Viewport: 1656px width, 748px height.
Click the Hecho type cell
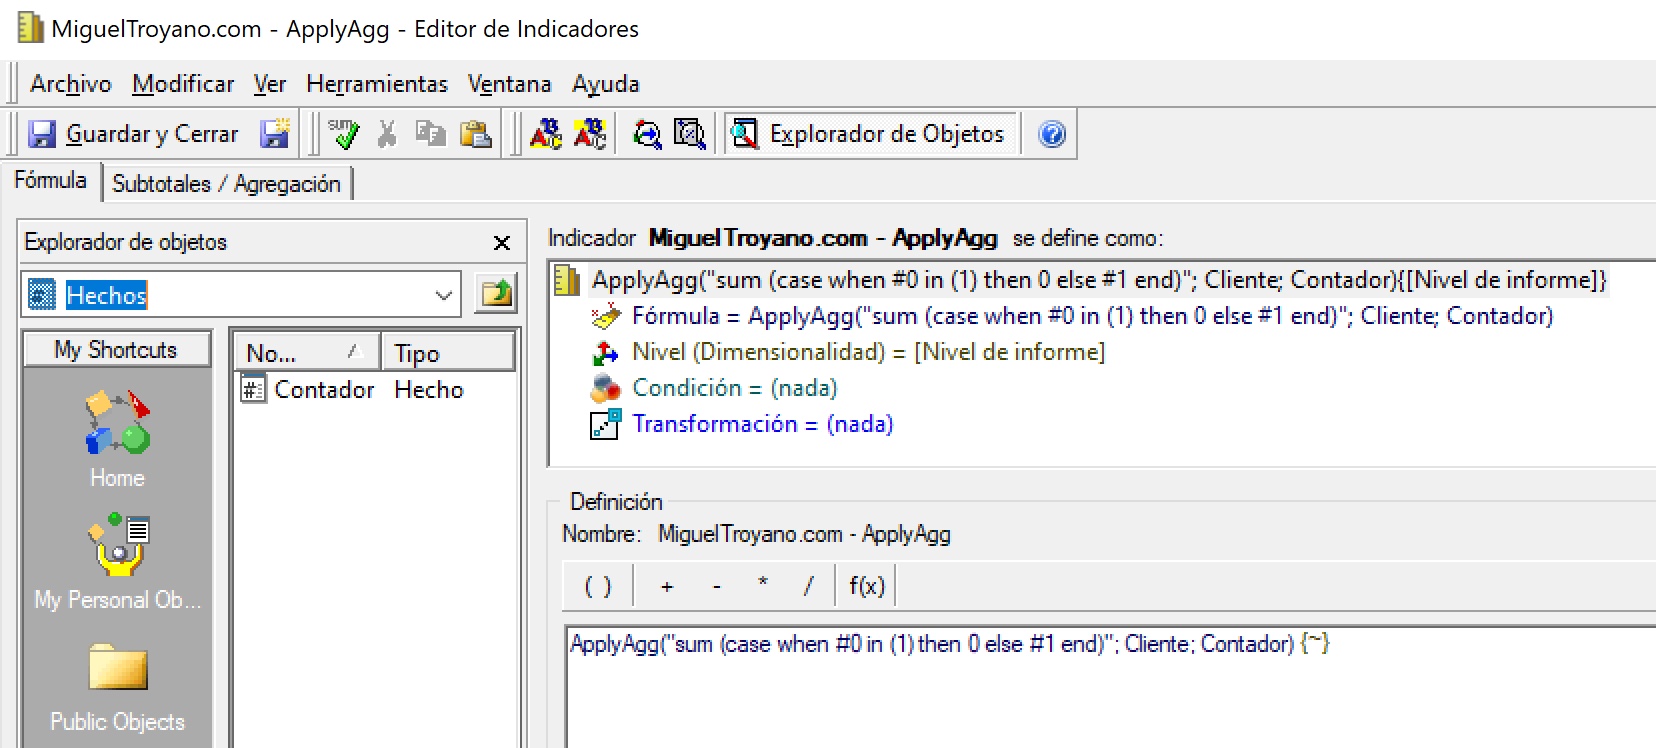point(429,390)
